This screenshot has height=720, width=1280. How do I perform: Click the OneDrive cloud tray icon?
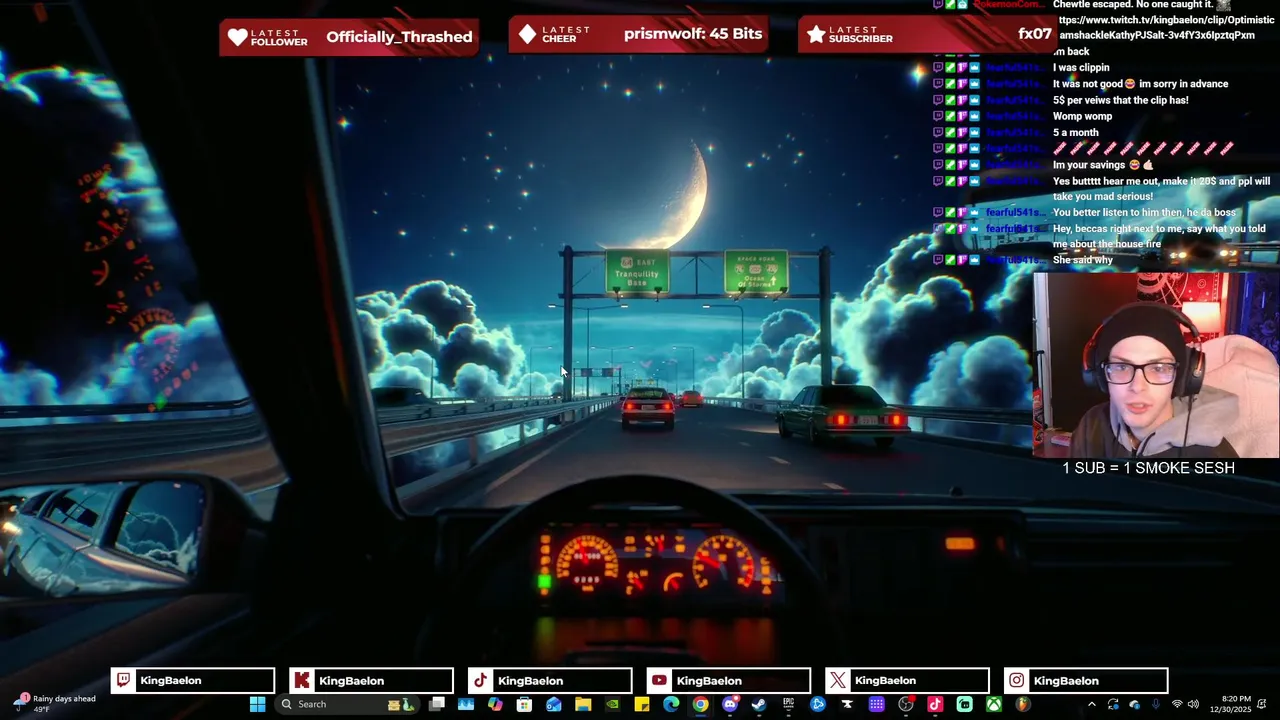point(1134,704)
